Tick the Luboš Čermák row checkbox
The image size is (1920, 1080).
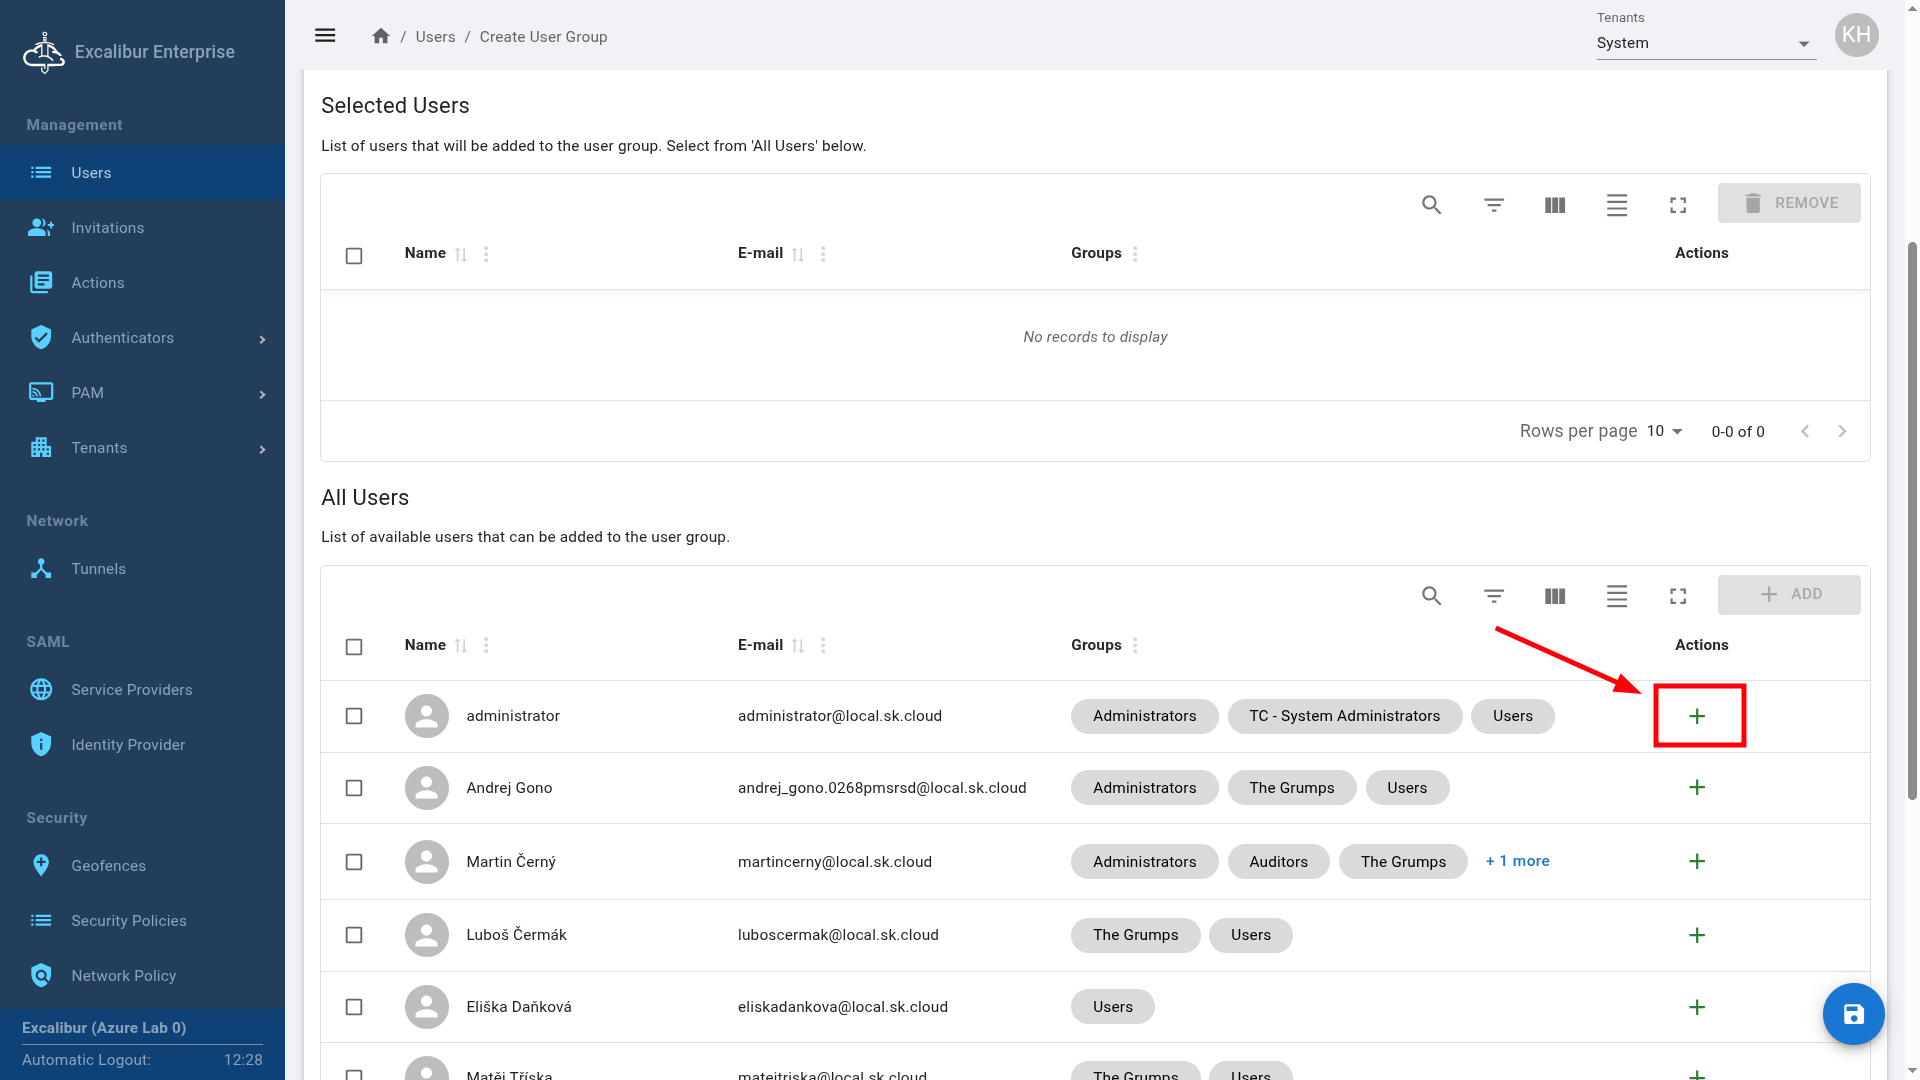354,935
